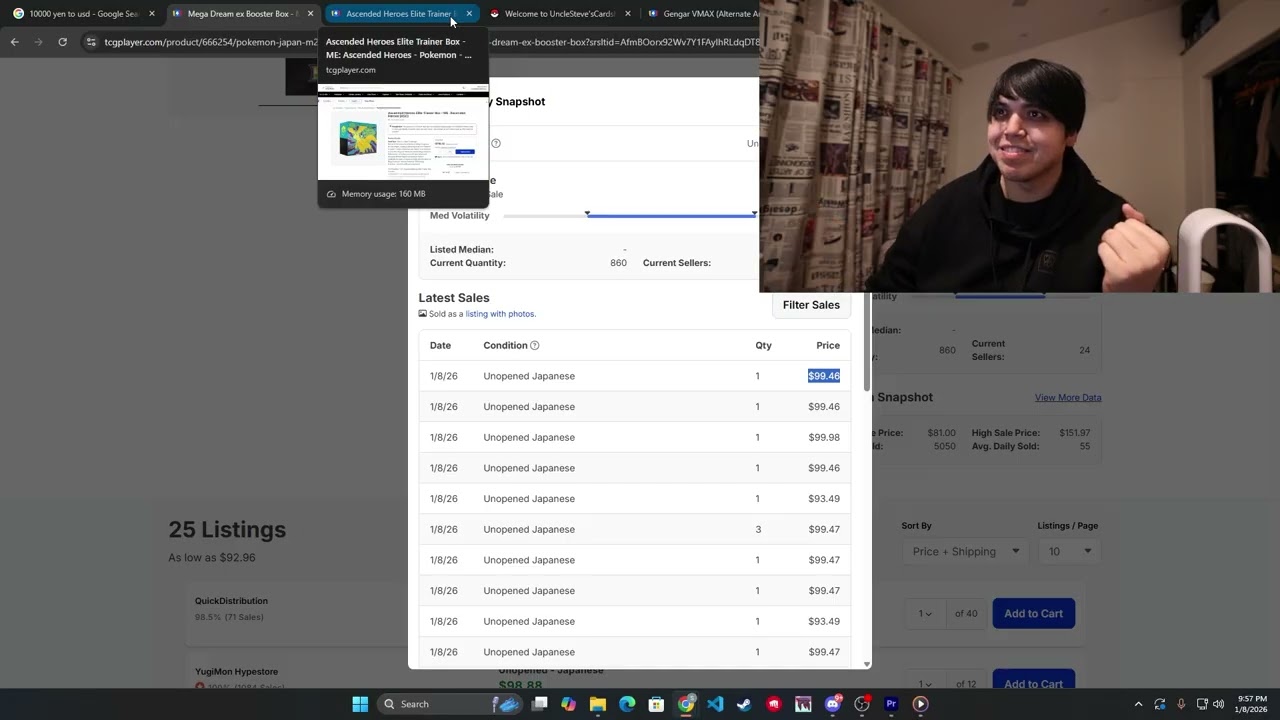Image resolution: width=1280 pixels, height=720 pixels.
Task: Open the listing with photos link
Action: (500, 314)
